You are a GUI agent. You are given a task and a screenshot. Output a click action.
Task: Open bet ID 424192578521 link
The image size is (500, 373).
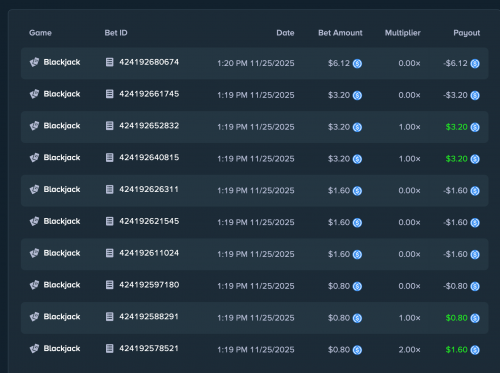[149, 348]
